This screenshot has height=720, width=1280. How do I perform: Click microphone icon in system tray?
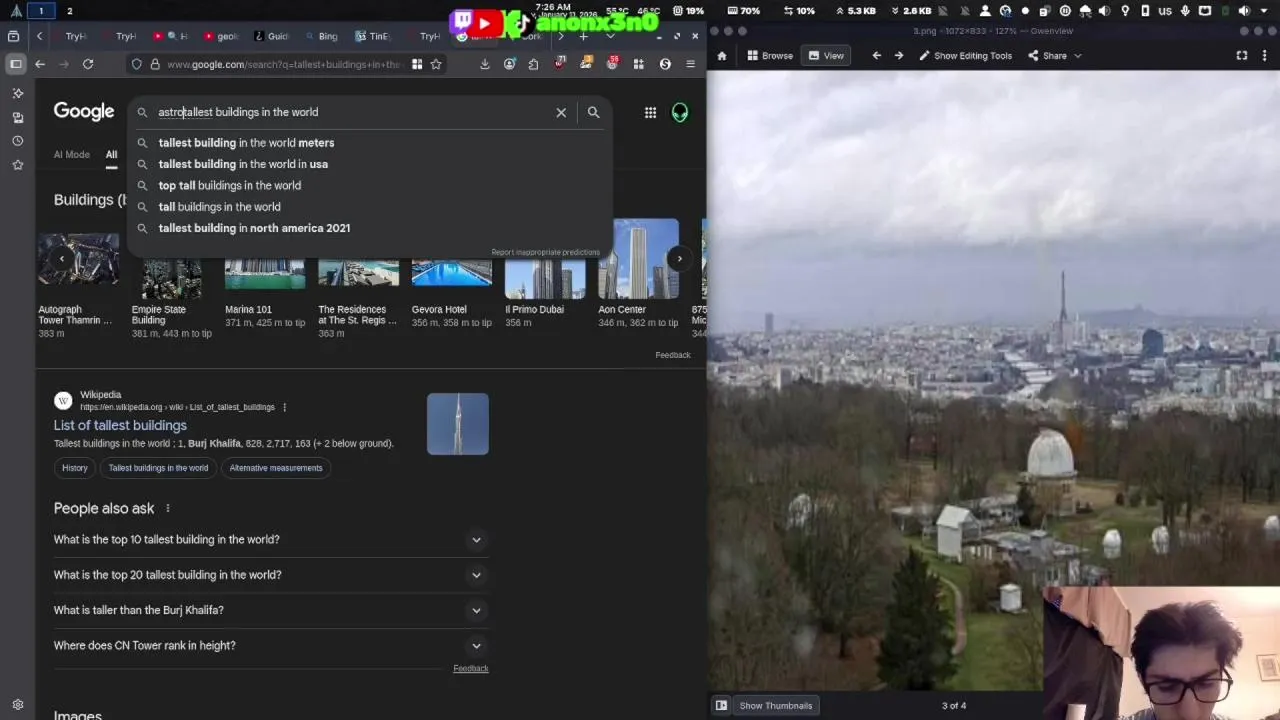click(x=1185, y=11)
